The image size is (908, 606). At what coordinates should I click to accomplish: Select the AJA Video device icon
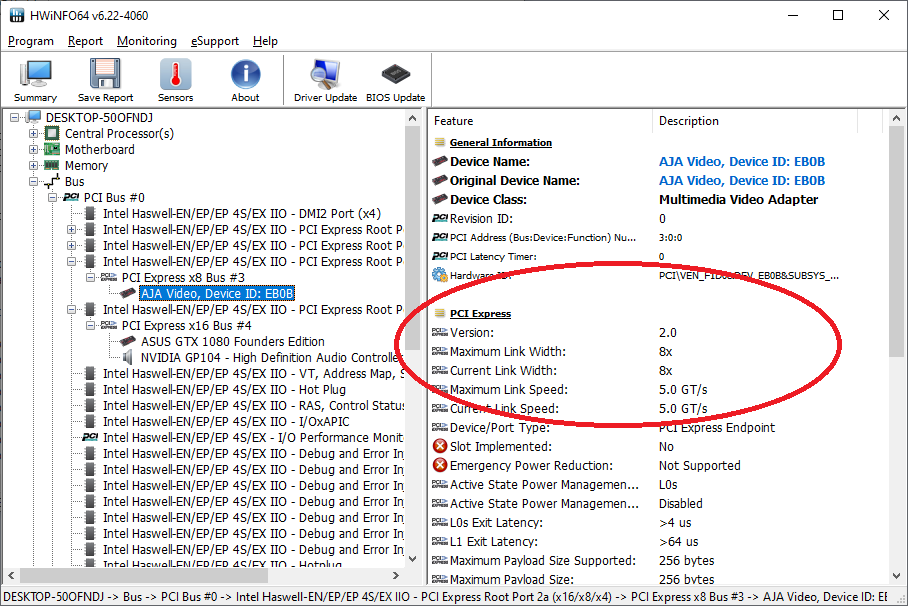coord(128,293)
